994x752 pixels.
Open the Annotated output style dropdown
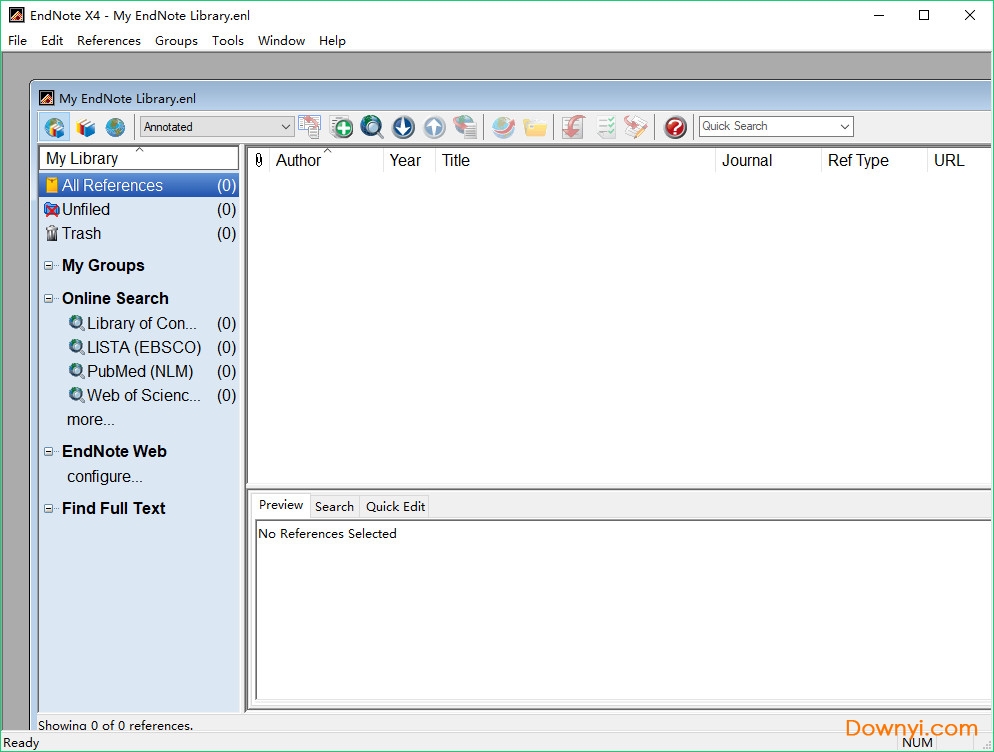click(x=286, y=127)
